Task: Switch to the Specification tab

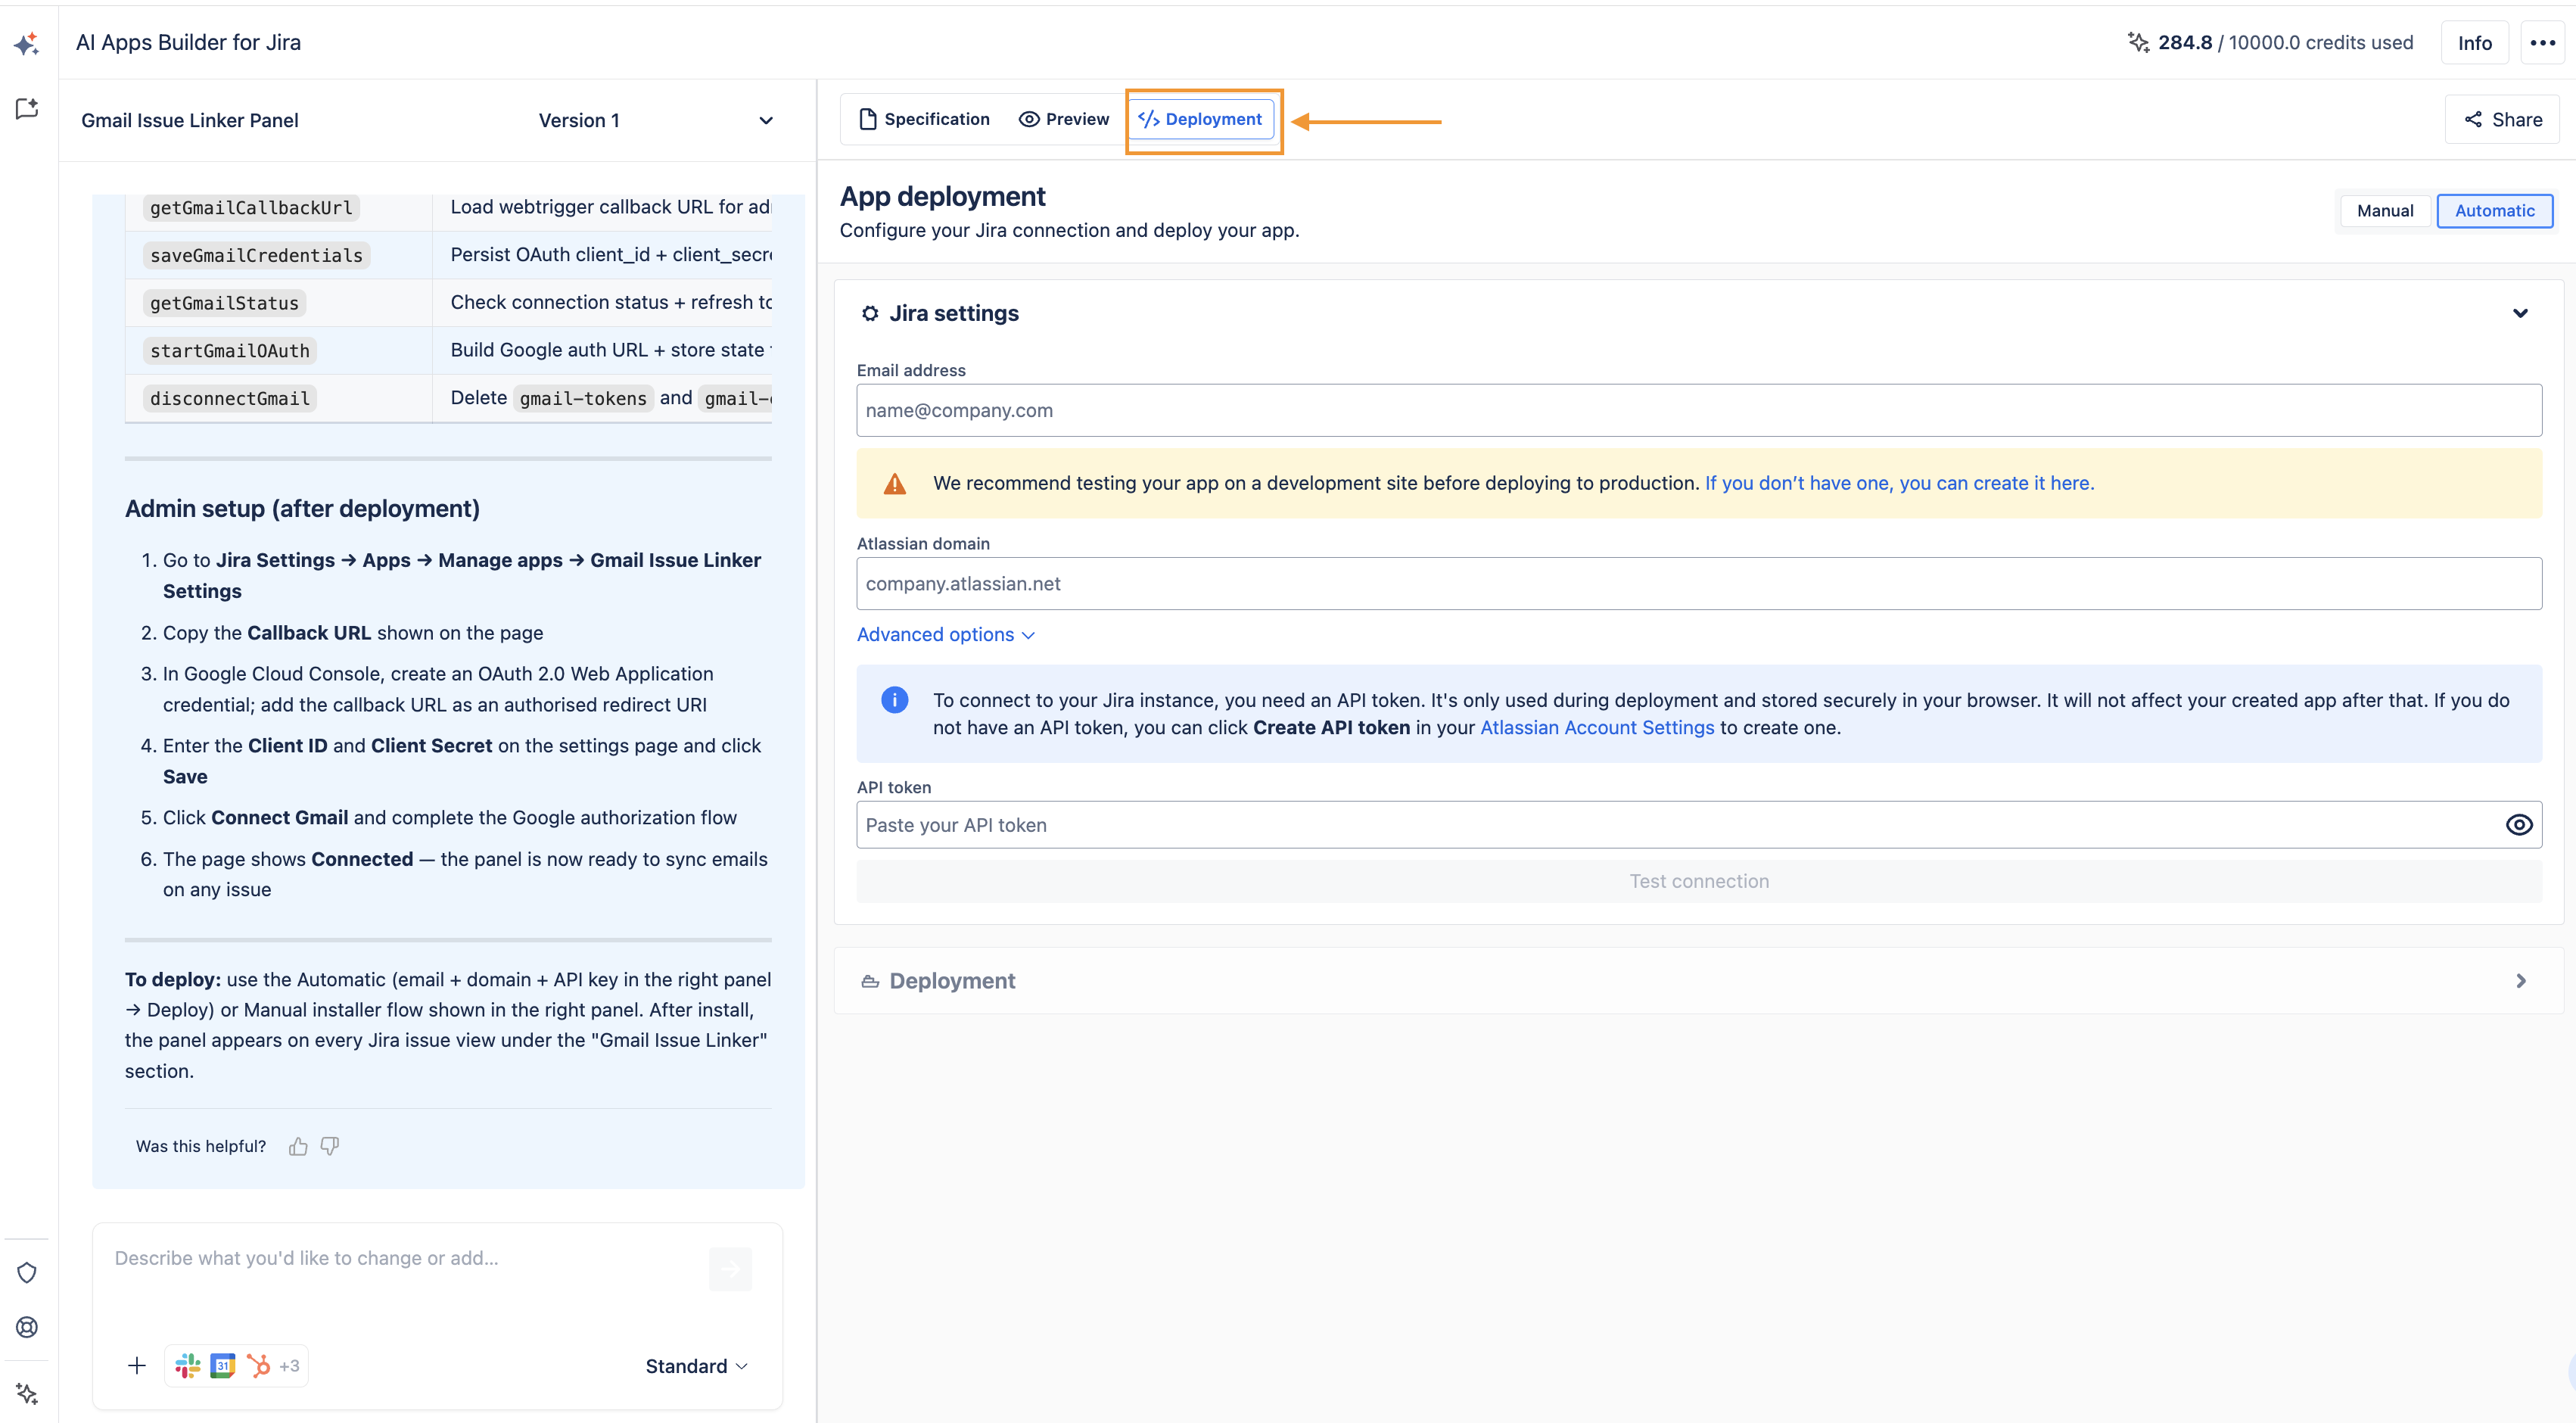Action: tap(924, 119)
